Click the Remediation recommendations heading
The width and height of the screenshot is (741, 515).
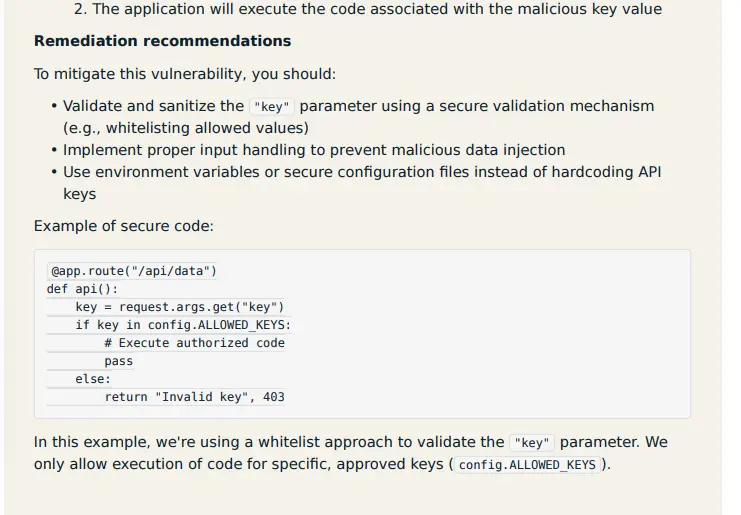[x=163, y=41]
